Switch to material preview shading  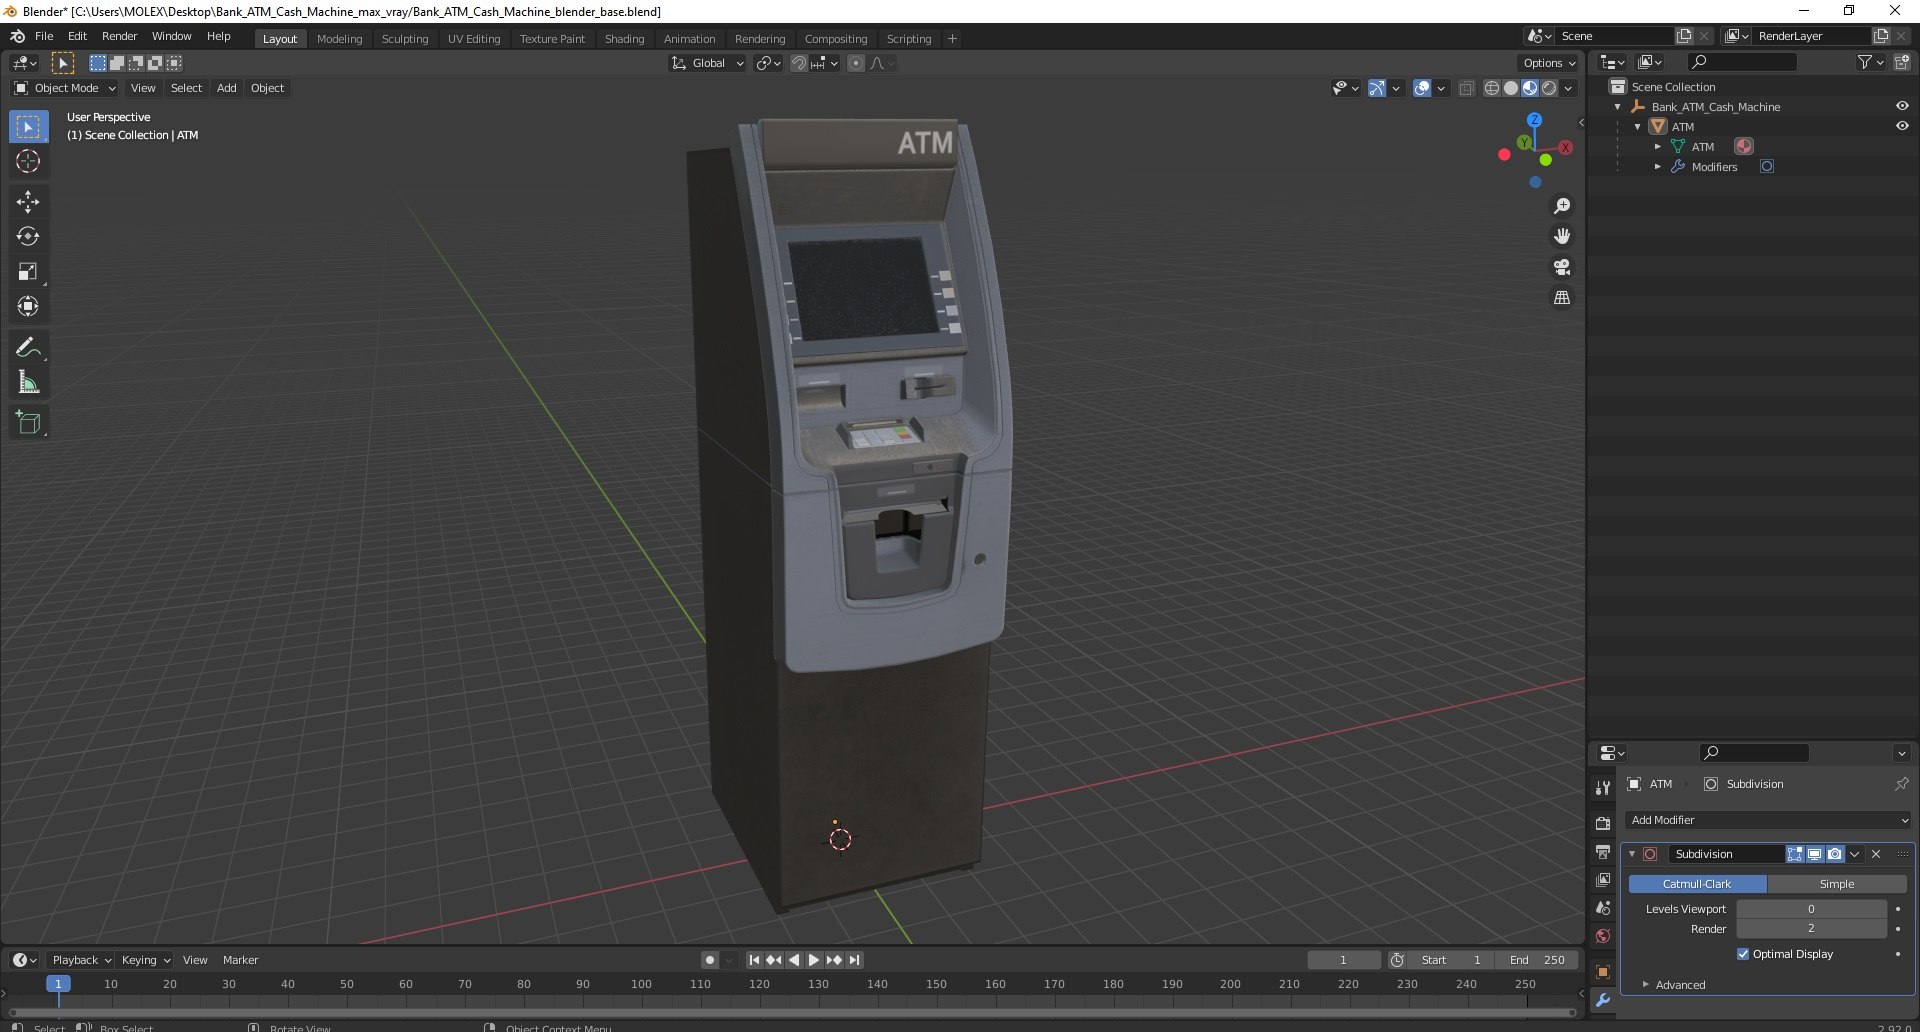1529,88
